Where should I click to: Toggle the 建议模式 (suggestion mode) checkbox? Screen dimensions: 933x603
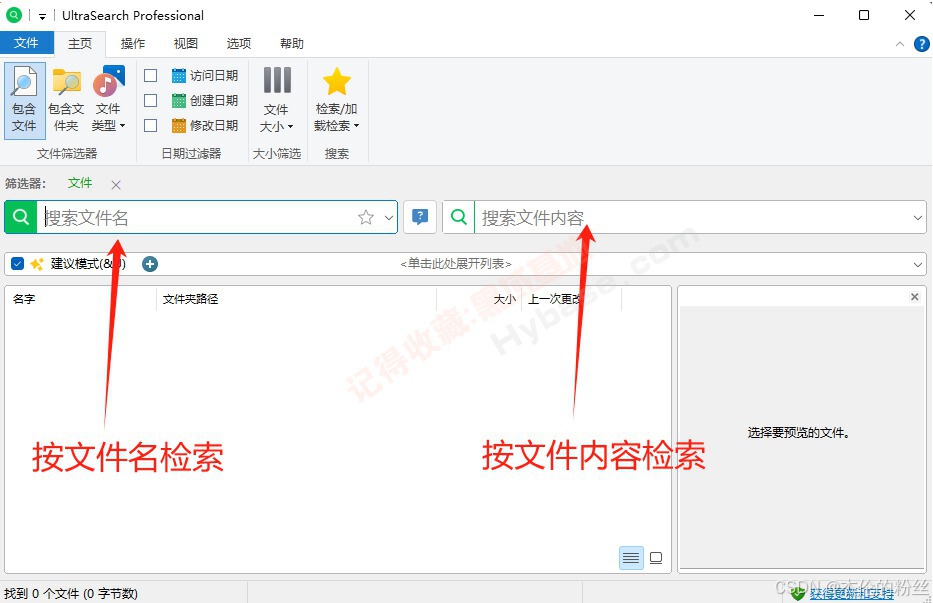pos(17,264)
